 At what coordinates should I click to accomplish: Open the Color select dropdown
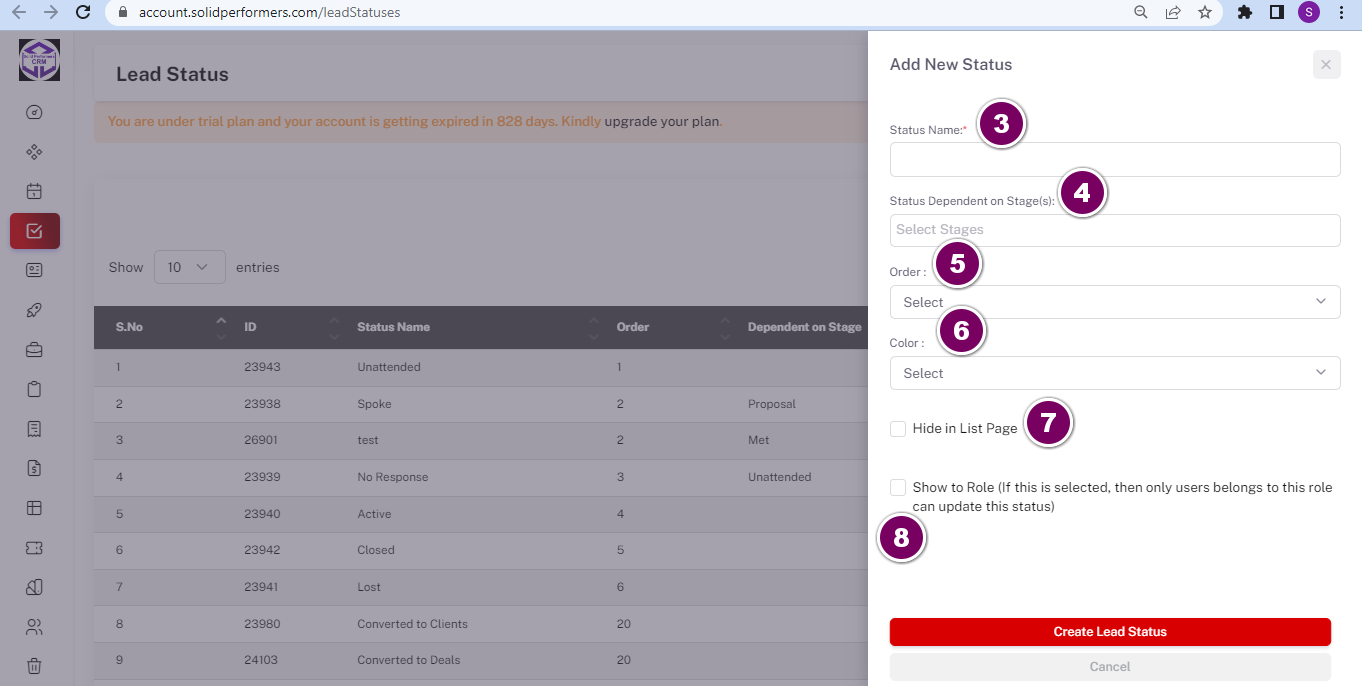click(1115, 373)
